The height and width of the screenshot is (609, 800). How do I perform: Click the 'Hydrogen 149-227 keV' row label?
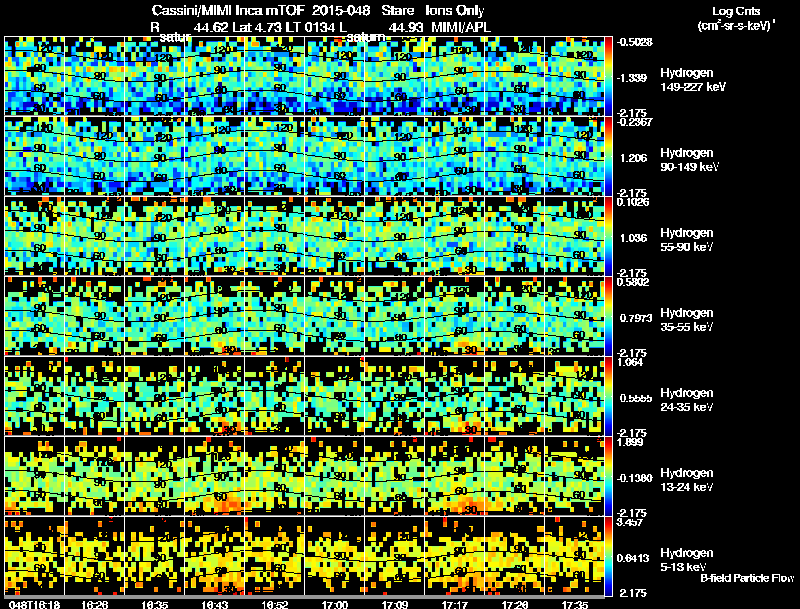[x=693, y=80]
